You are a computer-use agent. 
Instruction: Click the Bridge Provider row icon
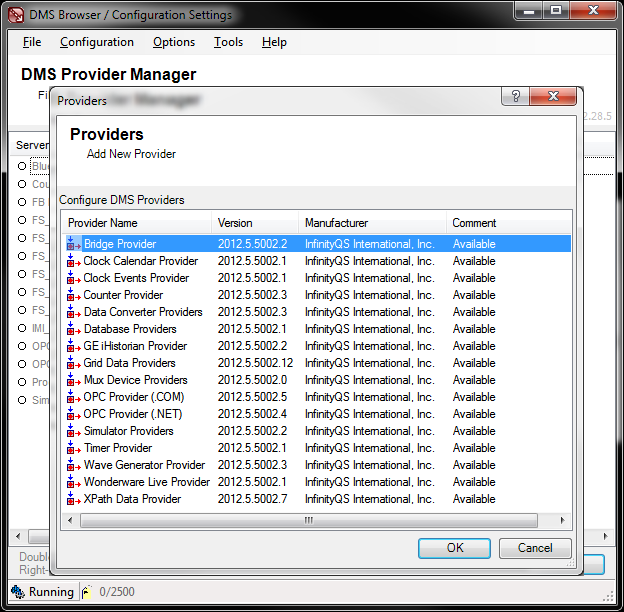pyautogui.click(x=74, y=244)
